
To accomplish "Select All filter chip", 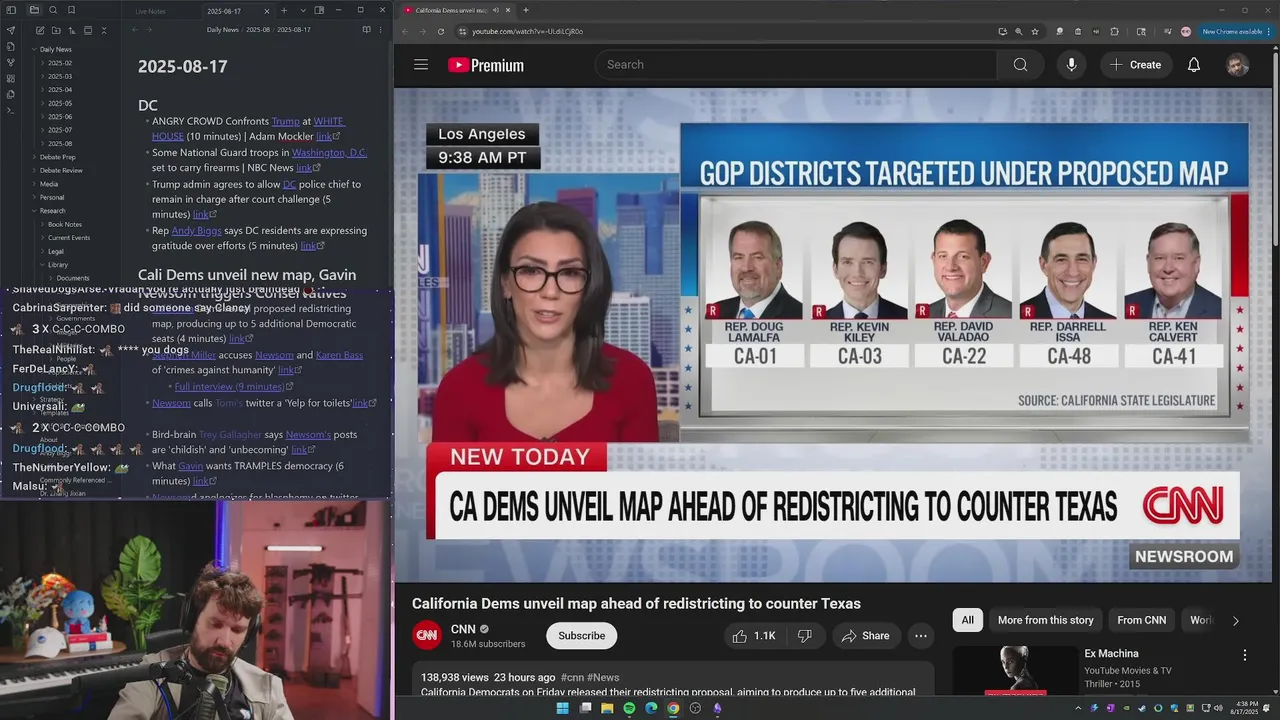I will 967,620.
